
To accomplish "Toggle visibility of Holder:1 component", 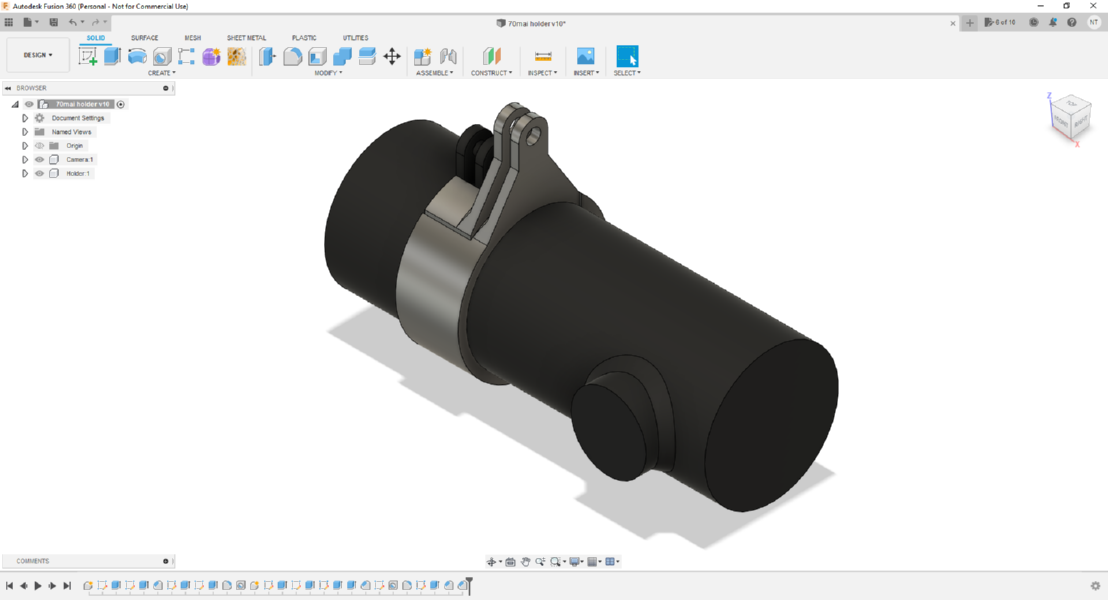I will 40,173.
